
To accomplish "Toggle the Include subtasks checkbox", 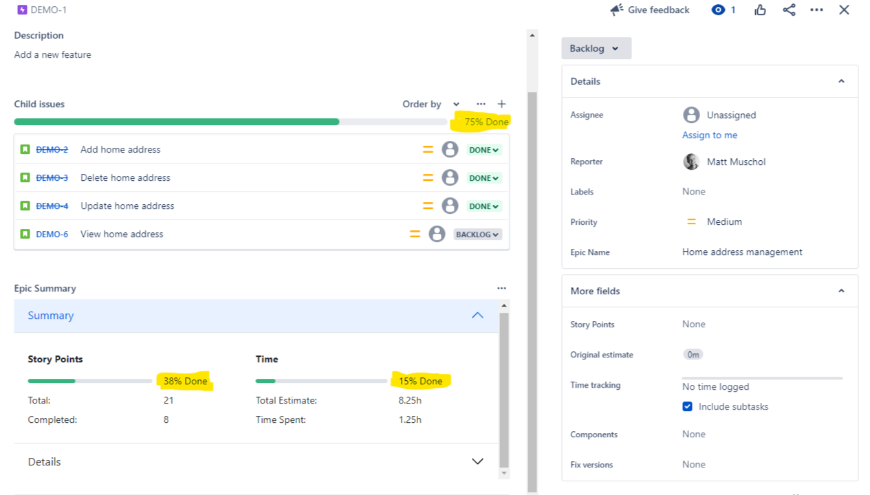I will pos(687,407).
